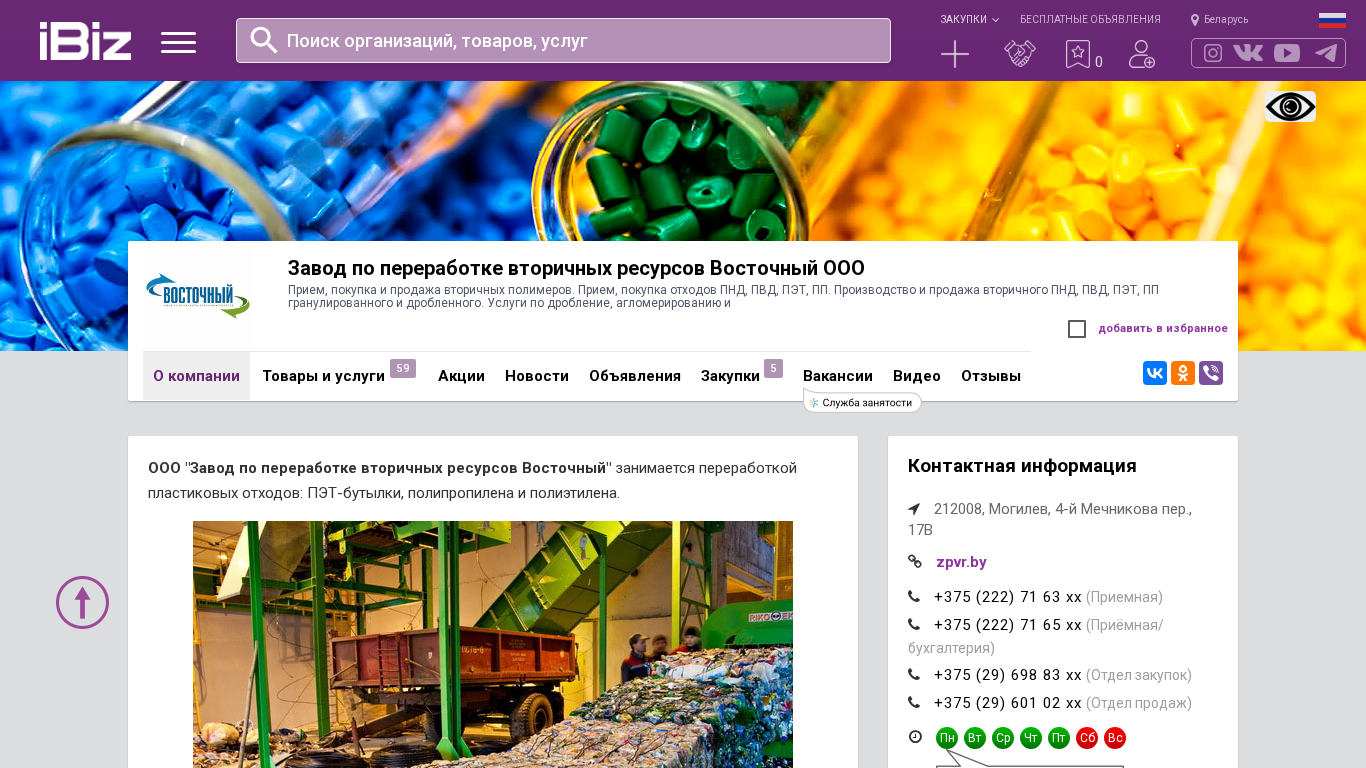Image resolution: width=1366 pixels, height=768 pixels.
Task: Select Wednesday (Ср) schedule indicator
Action: pyautogui.click(x=1003, y=738)
